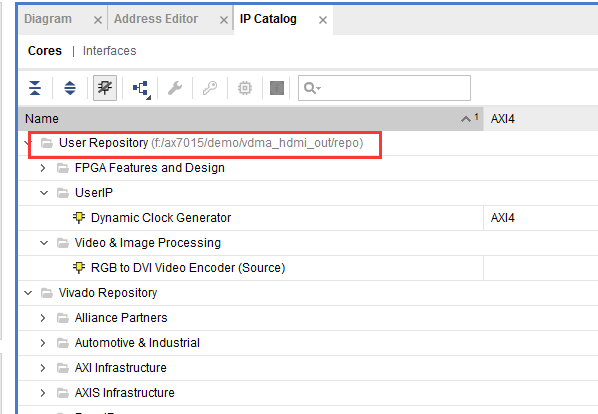598x414 pixels.
Task: Click the group by hierarchy icon
Action: tap(141, 88)
